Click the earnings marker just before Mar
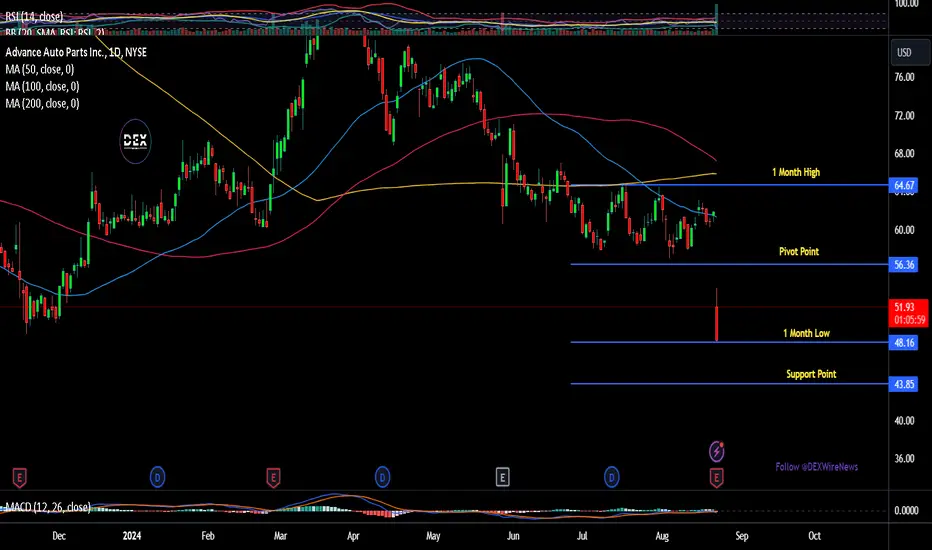This screenshot has height=550, width=932. tap(273, 477)
